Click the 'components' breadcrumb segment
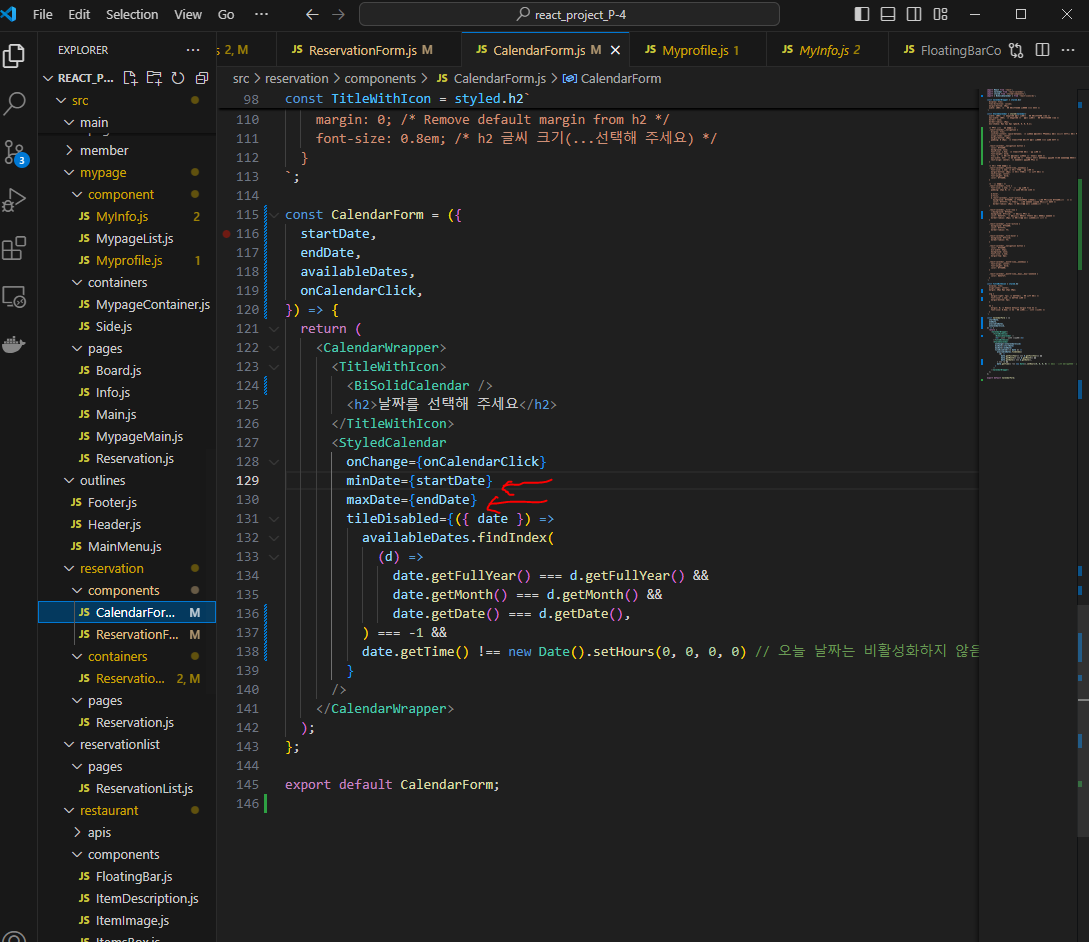Screen dimensions: 1089x942 380,78
